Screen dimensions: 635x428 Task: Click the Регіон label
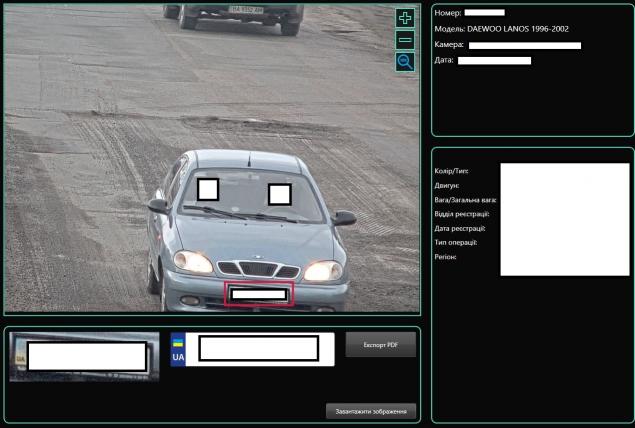[446, 257]
